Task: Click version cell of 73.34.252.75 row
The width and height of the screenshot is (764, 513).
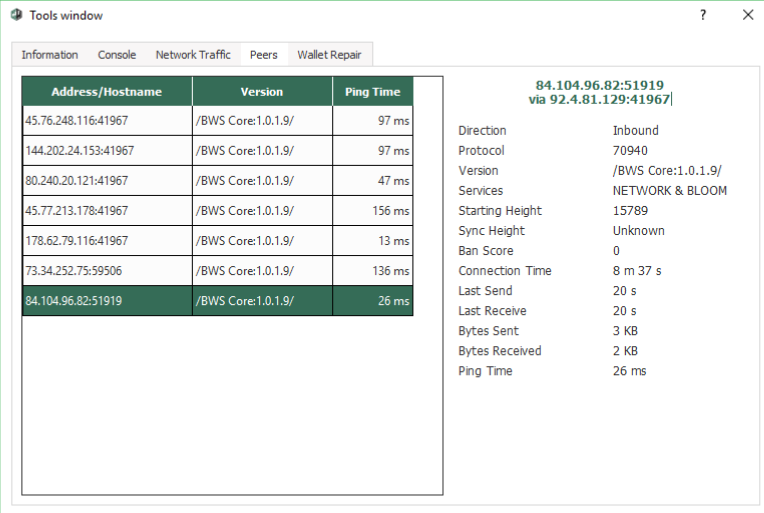Action: pos(262,271)
